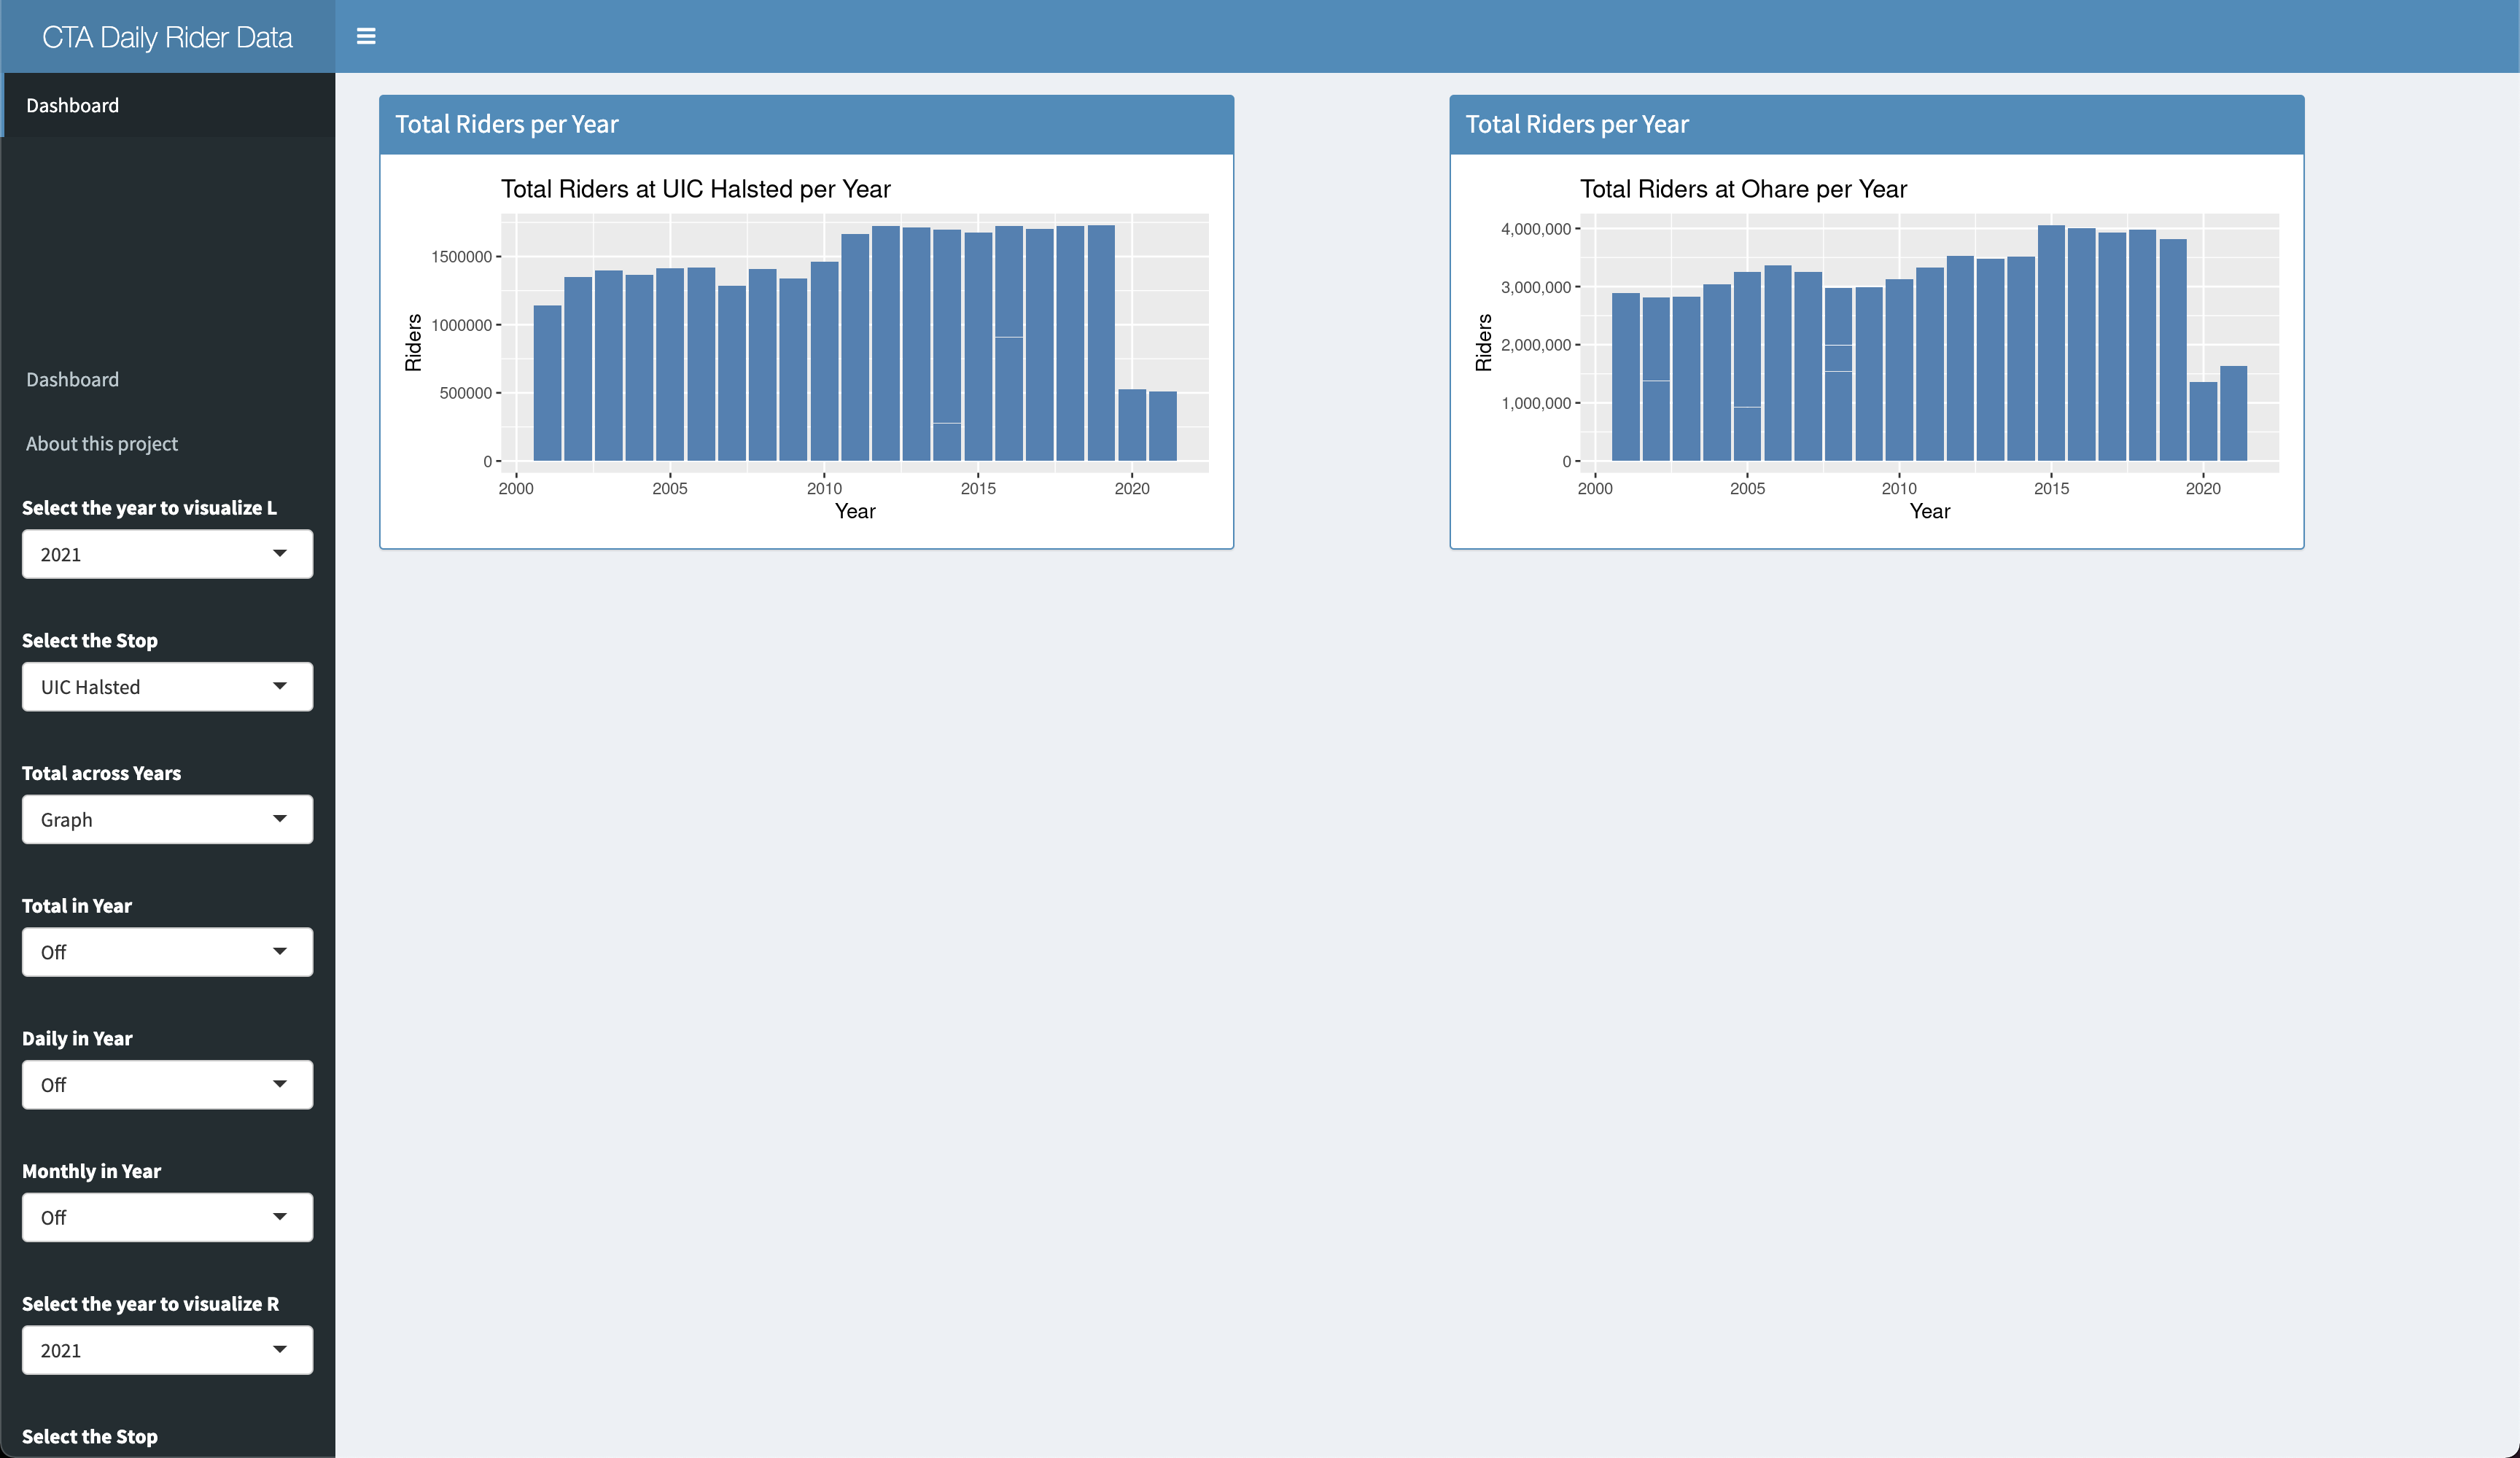Click the 'Daily in Year' label
2520x1458 pixels.
click(x=77, y=1038)
